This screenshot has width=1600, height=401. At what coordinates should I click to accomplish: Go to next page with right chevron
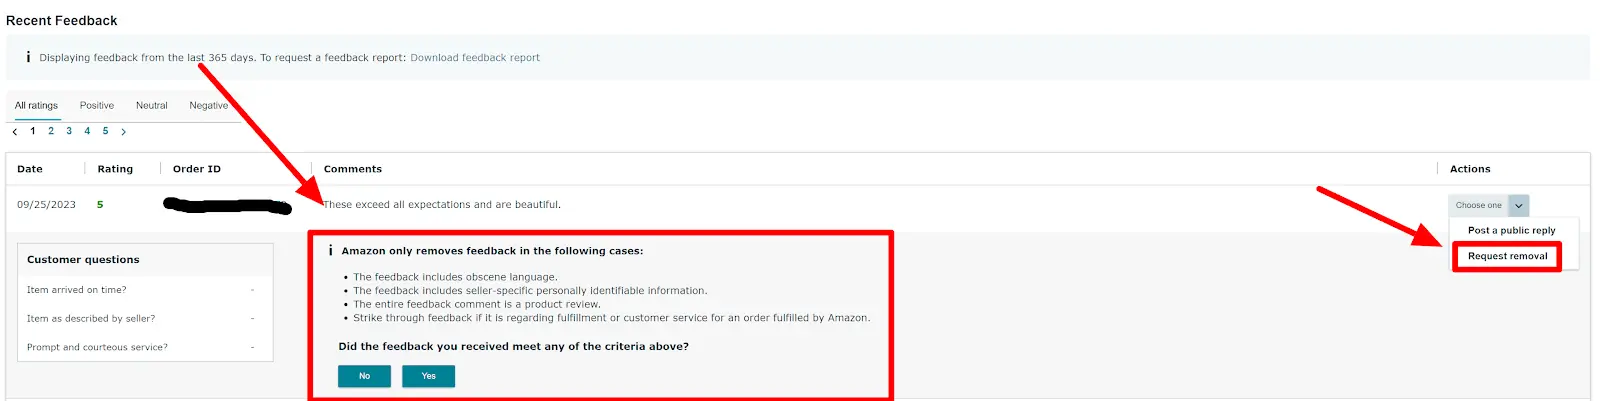pos(124,132)
